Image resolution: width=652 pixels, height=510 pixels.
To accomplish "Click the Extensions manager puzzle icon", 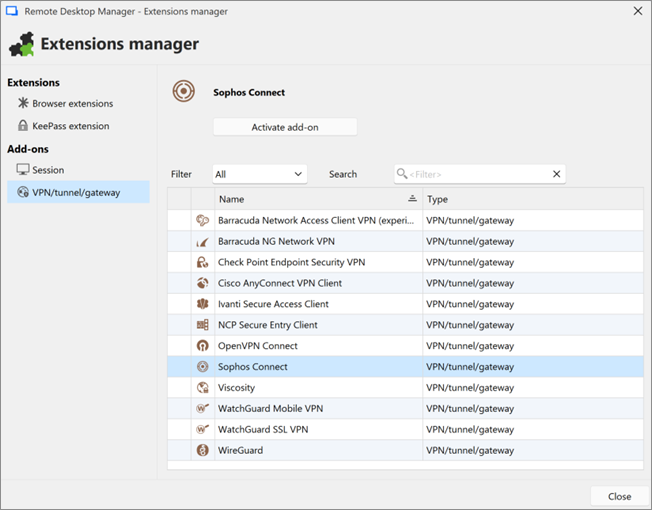I will coord(22,44).
